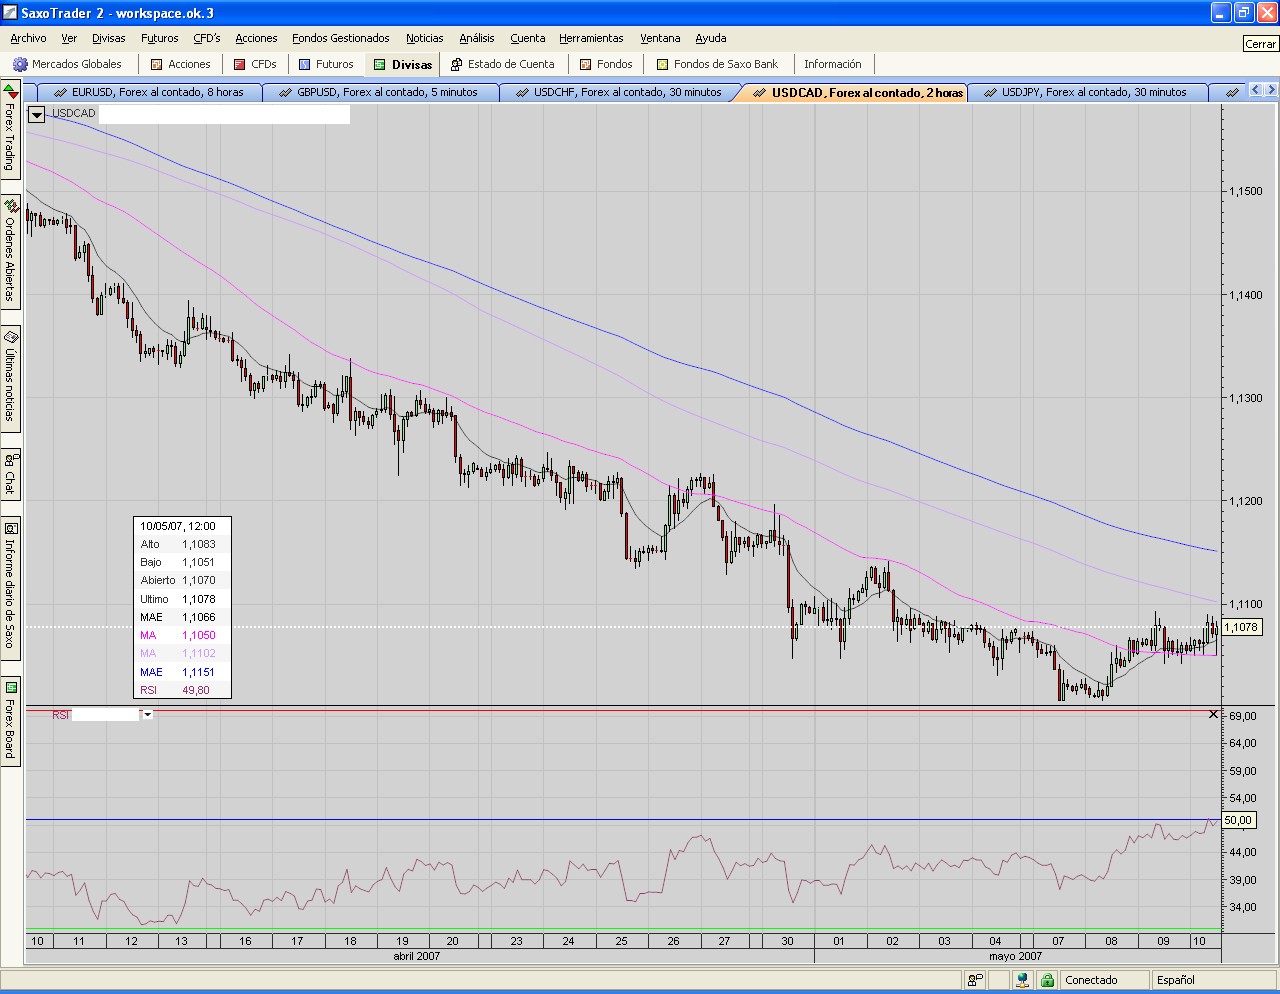Open Mercados Globales gear icon
The image size is (1280, 994).
(20, 64)
